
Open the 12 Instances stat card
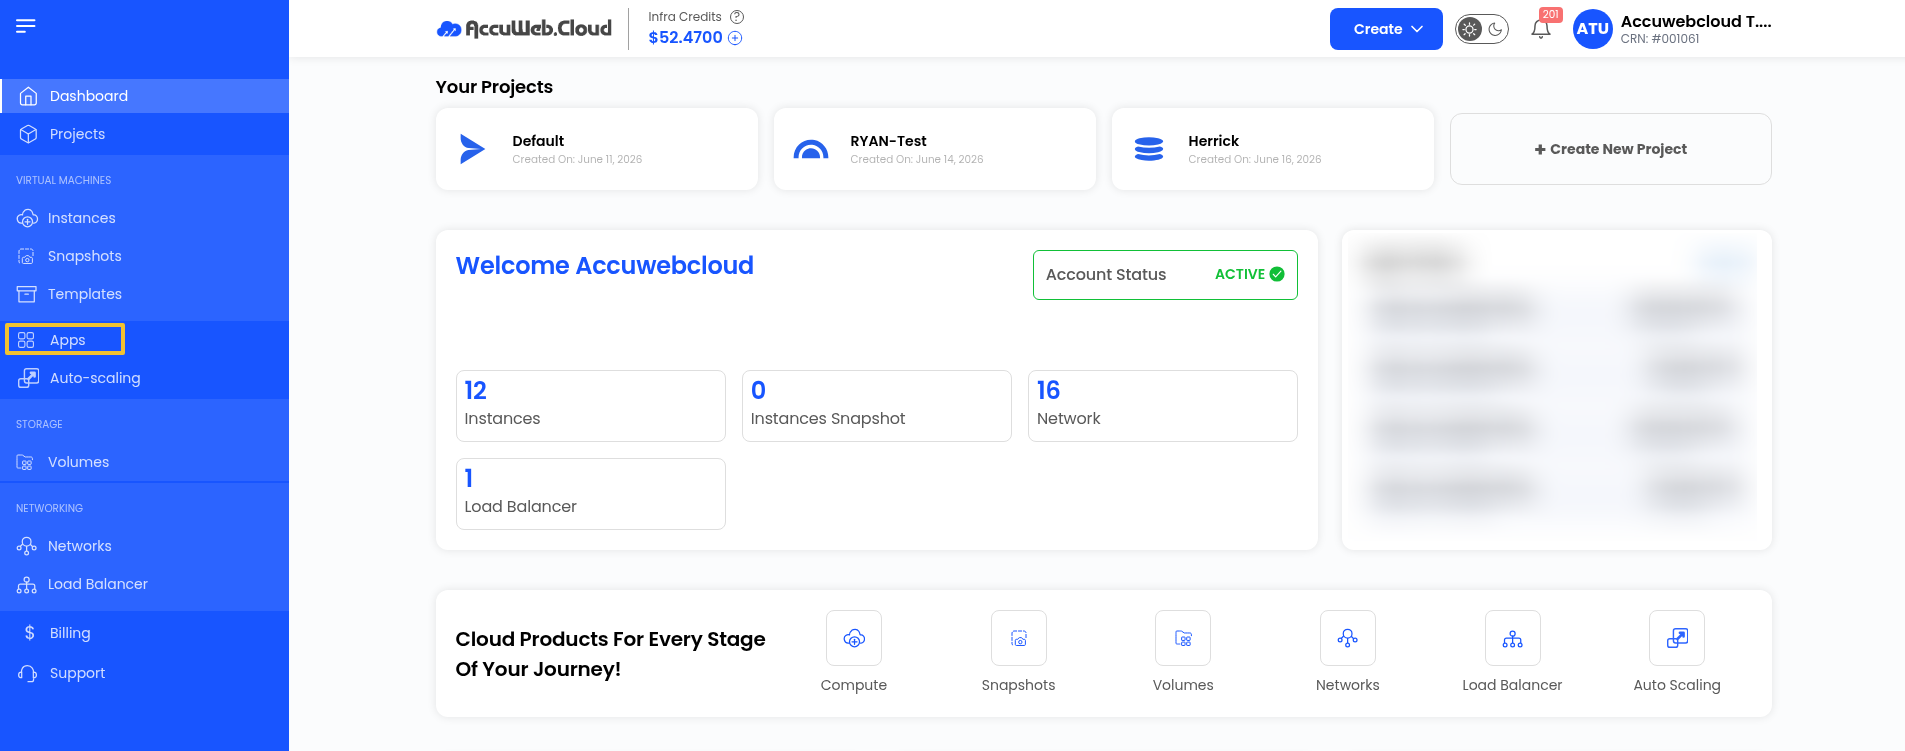(x=591, y=406)
